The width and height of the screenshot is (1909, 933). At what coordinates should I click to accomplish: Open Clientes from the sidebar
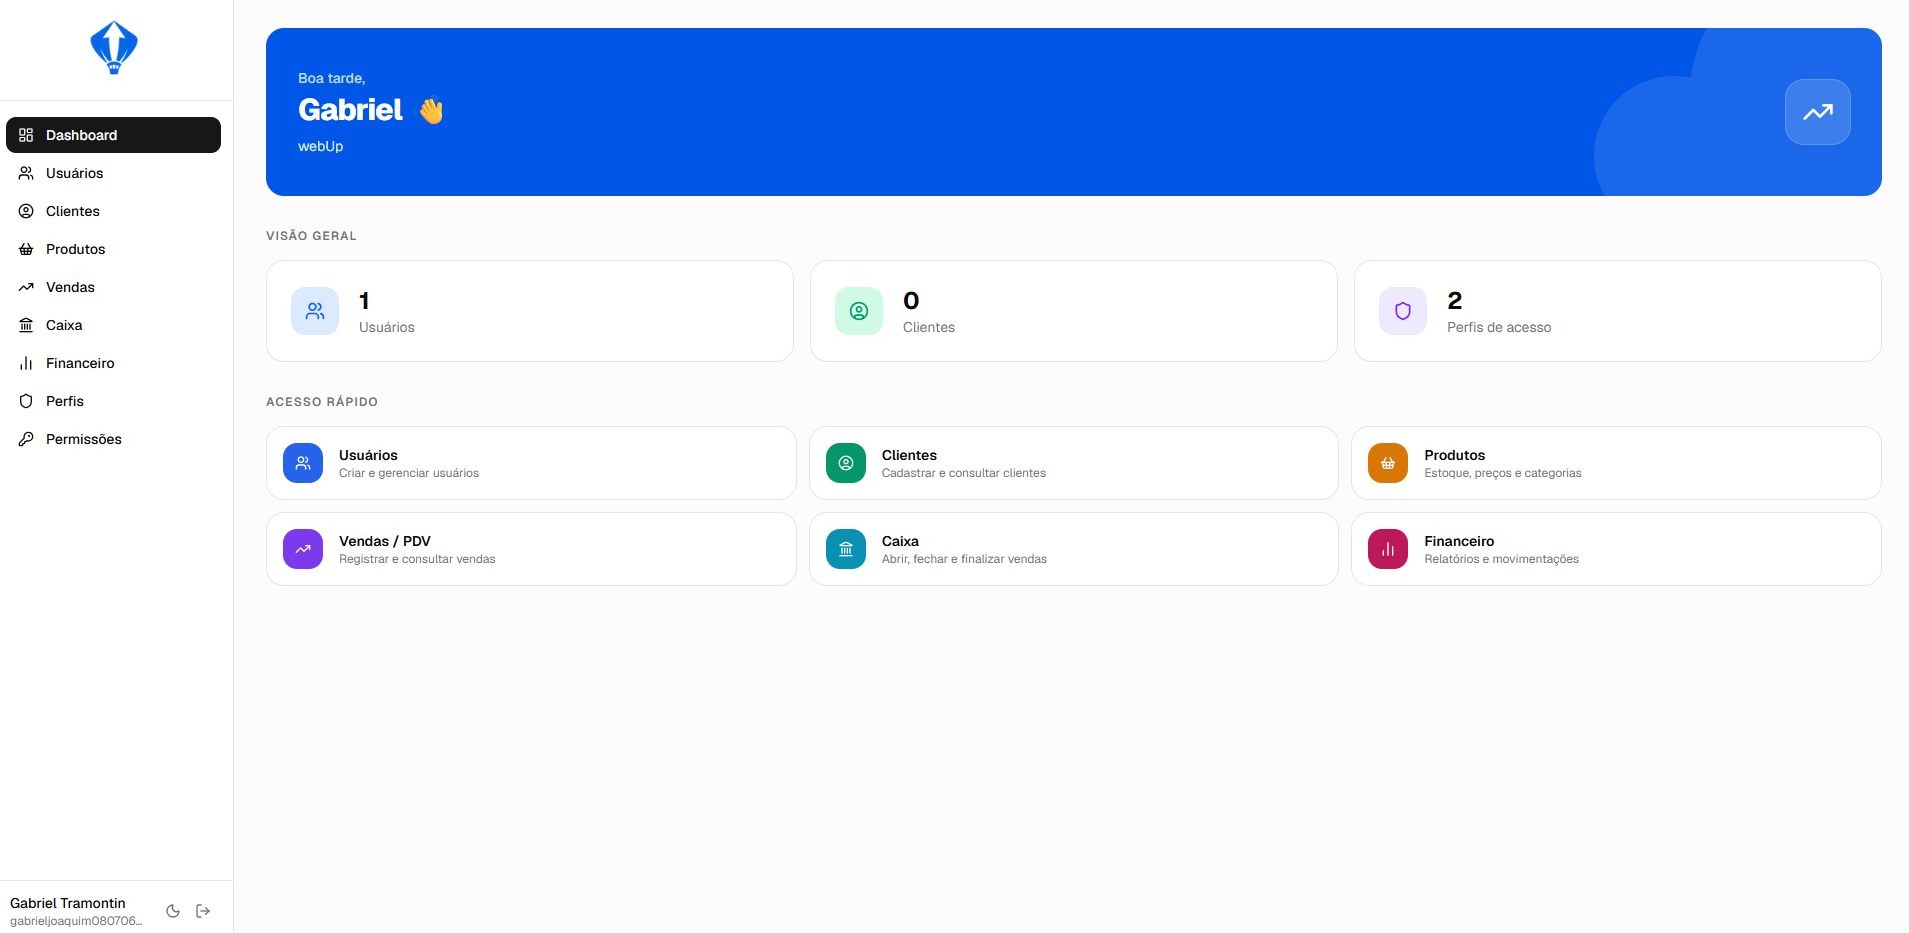point(113,211)
